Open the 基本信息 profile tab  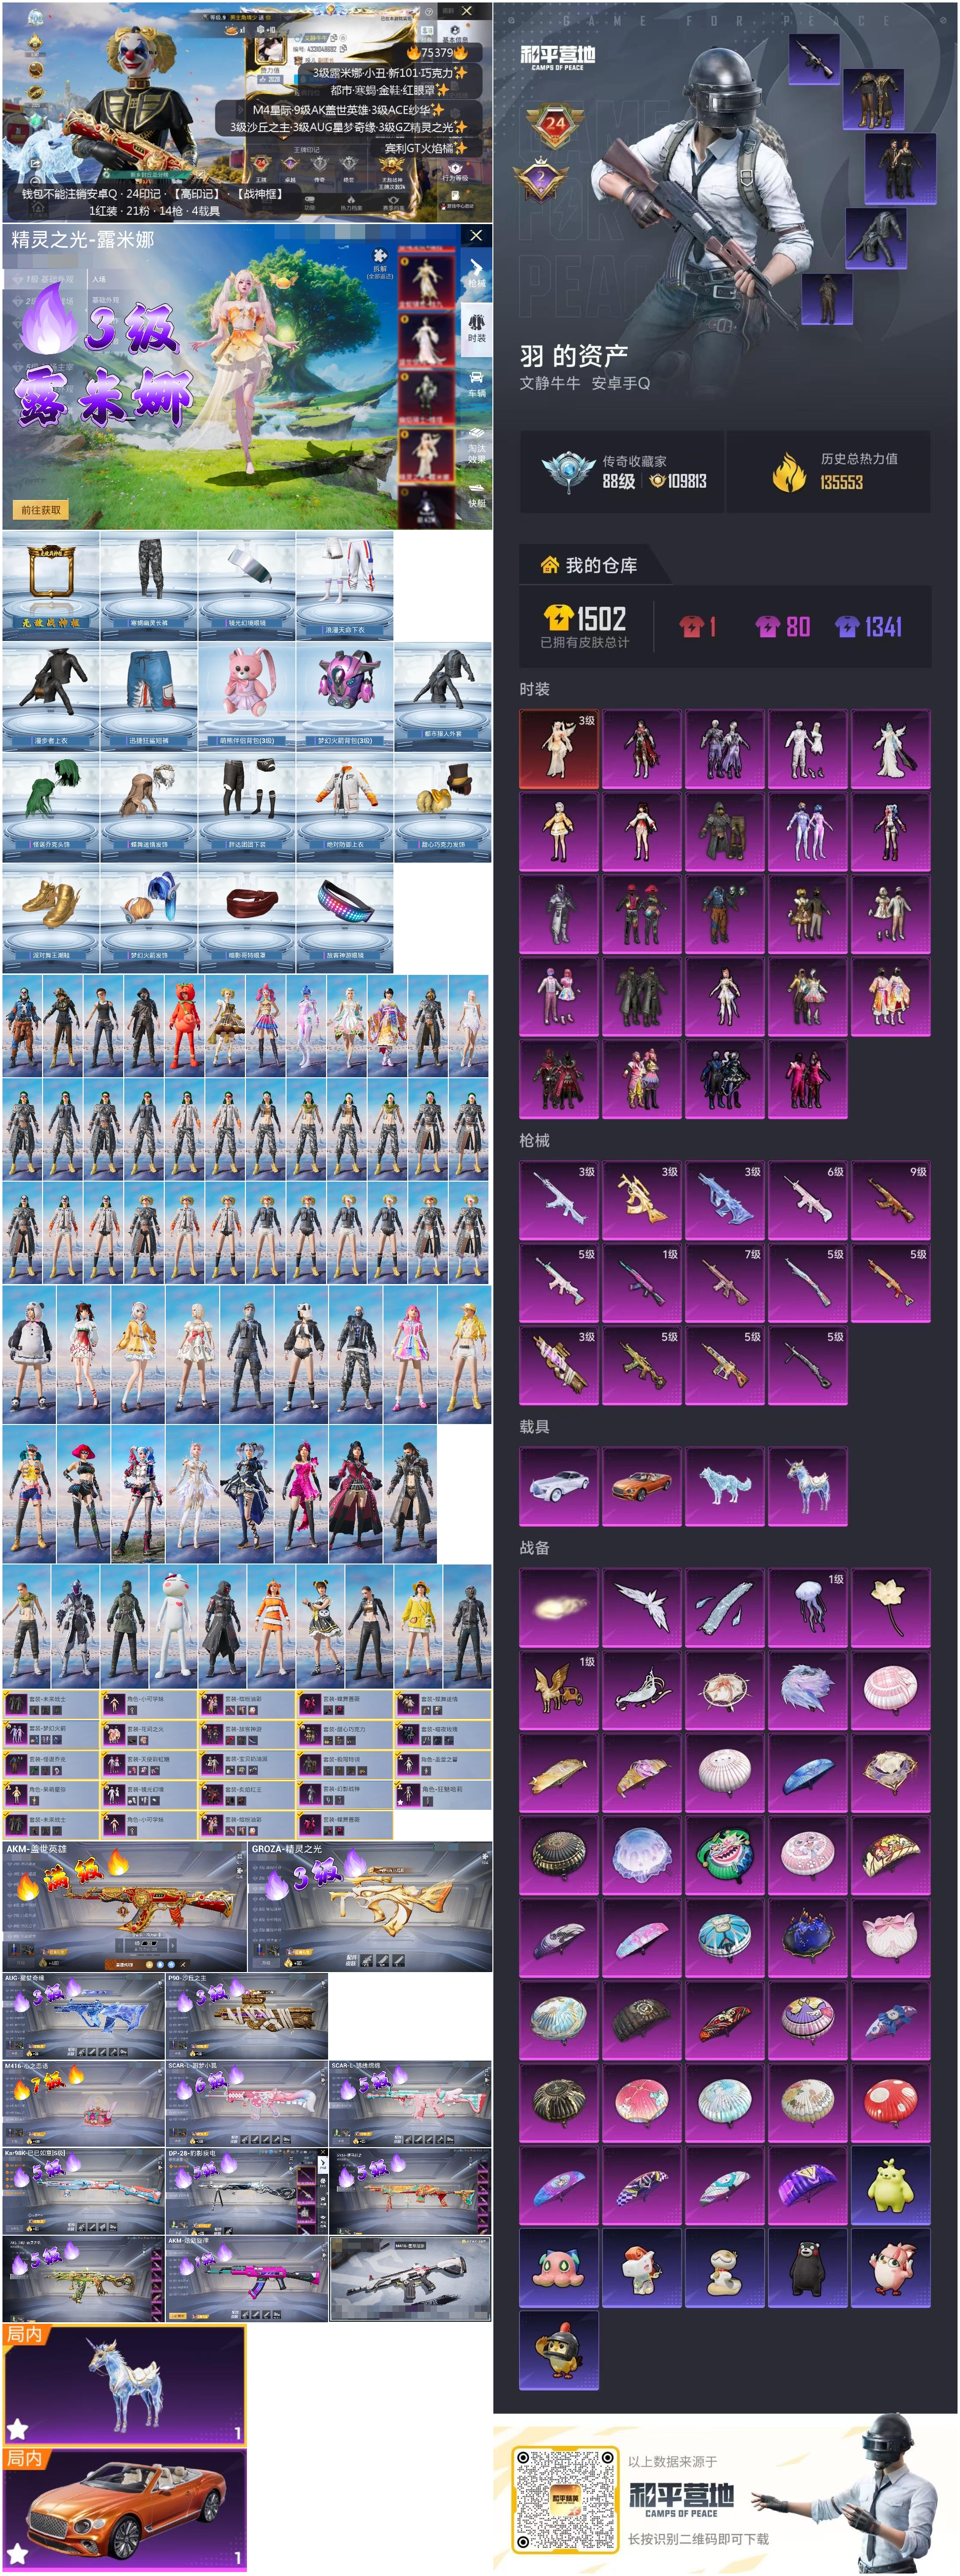[455, 35]
